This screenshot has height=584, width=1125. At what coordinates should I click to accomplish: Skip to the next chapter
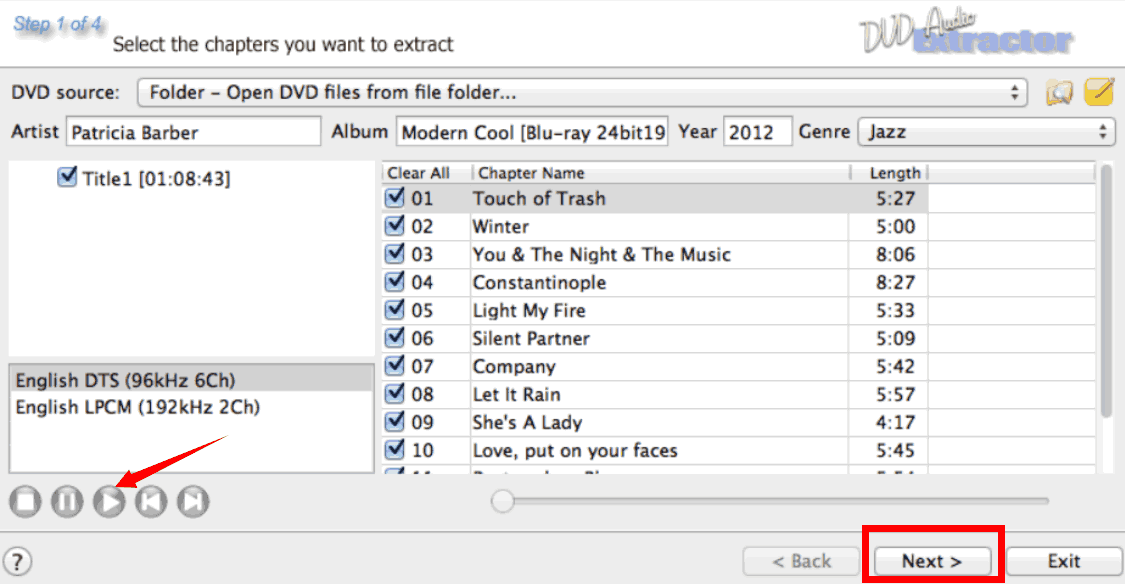[193, 502]
